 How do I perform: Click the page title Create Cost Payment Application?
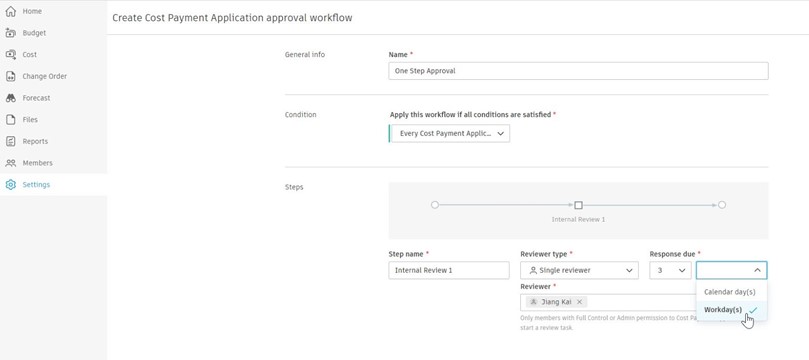[232, 18]
